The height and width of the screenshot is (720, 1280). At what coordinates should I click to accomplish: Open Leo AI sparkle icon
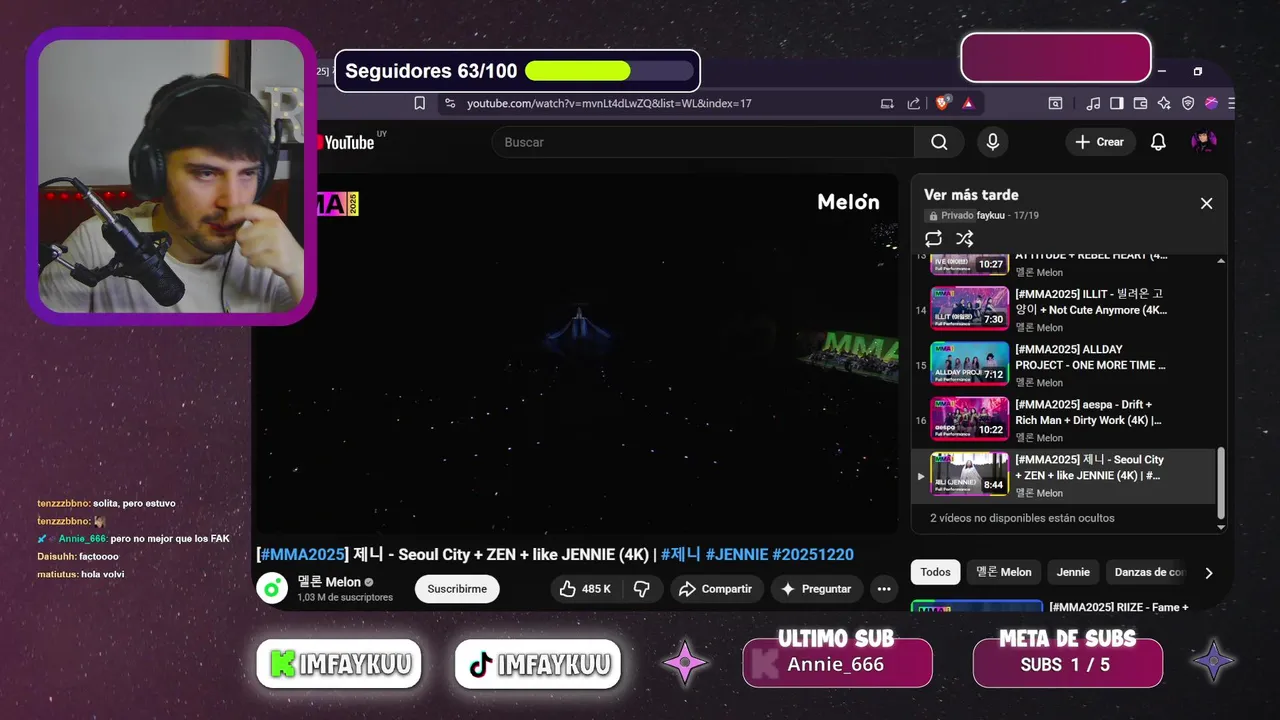tap(1164, 103)
